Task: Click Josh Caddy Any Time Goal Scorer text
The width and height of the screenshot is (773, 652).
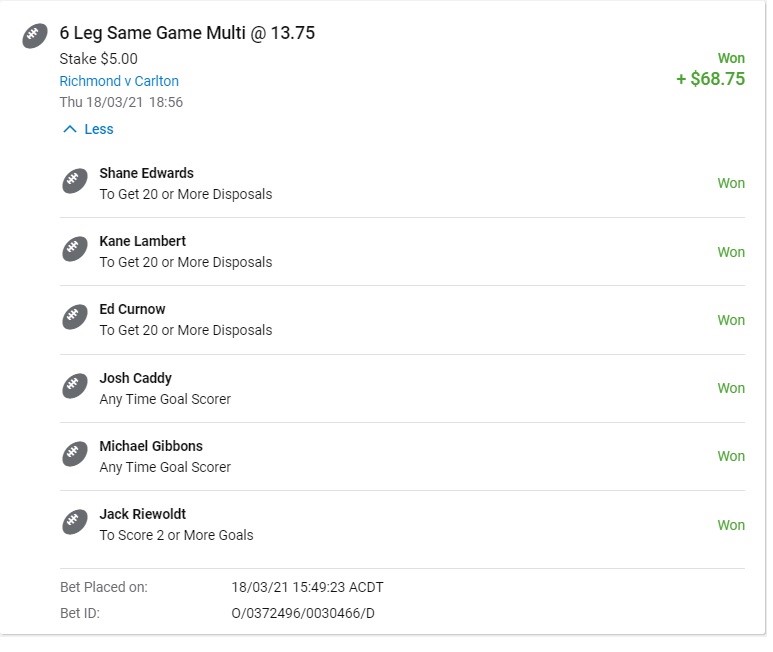Action: (x=165, y=399)
